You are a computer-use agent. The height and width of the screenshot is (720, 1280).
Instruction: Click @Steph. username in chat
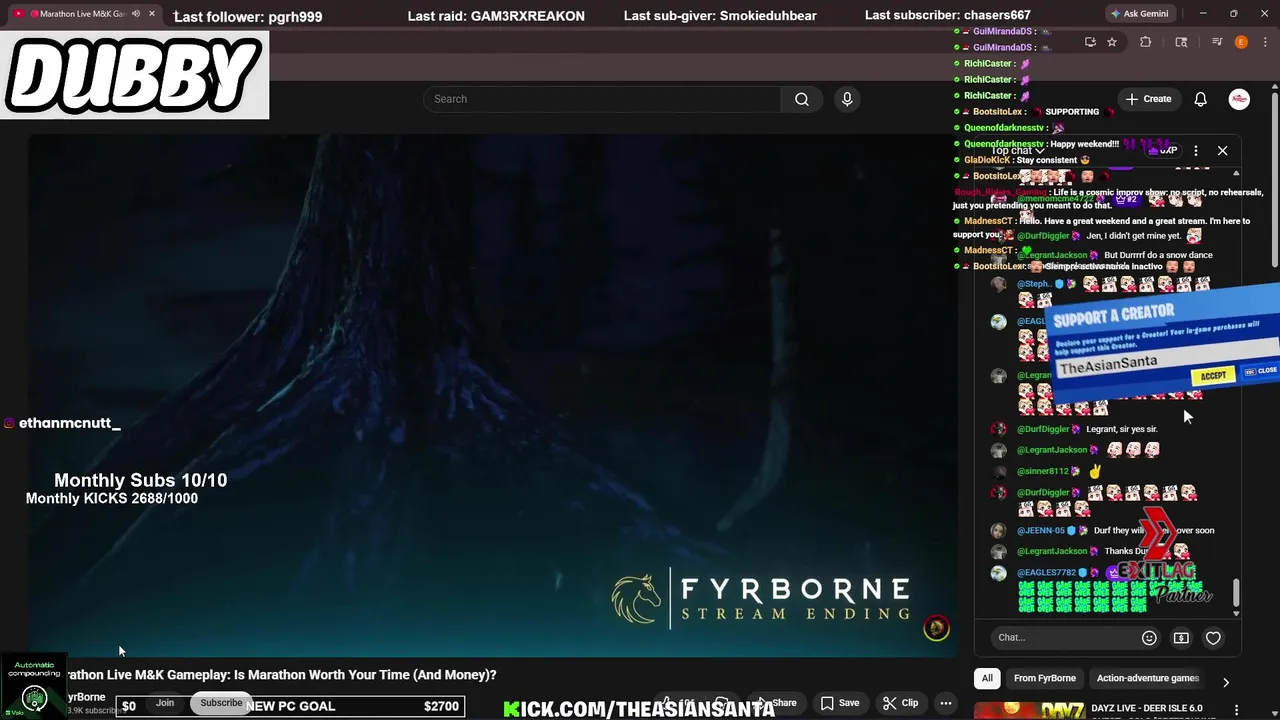click(x=1034, y=284)
